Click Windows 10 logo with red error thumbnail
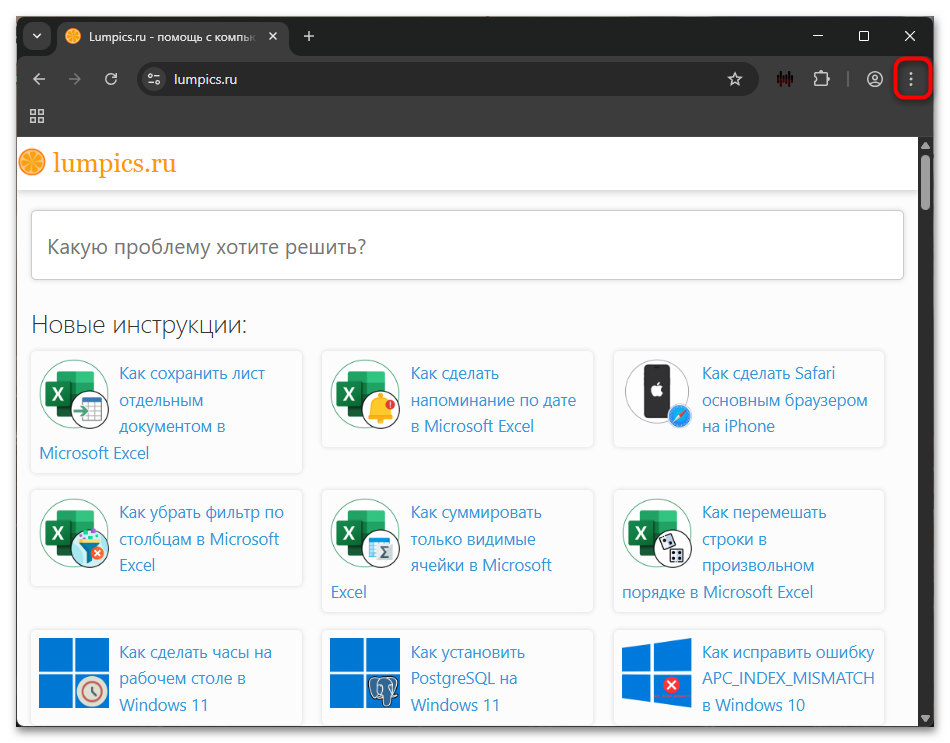The height and width of the screenshot is (743, 950). coord(657,673)
